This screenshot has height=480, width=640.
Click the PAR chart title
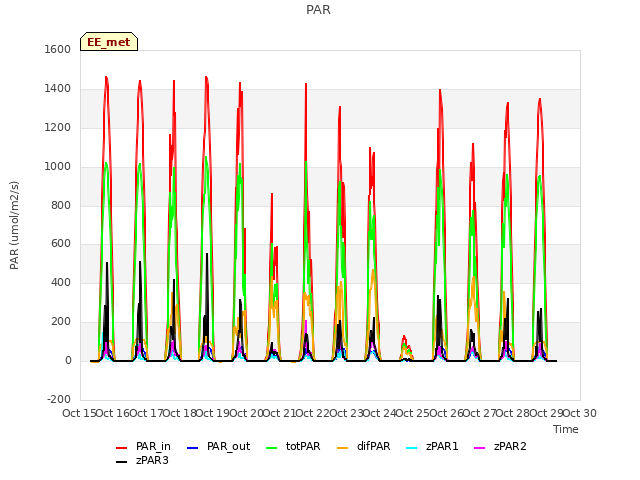tap(318, 10)
